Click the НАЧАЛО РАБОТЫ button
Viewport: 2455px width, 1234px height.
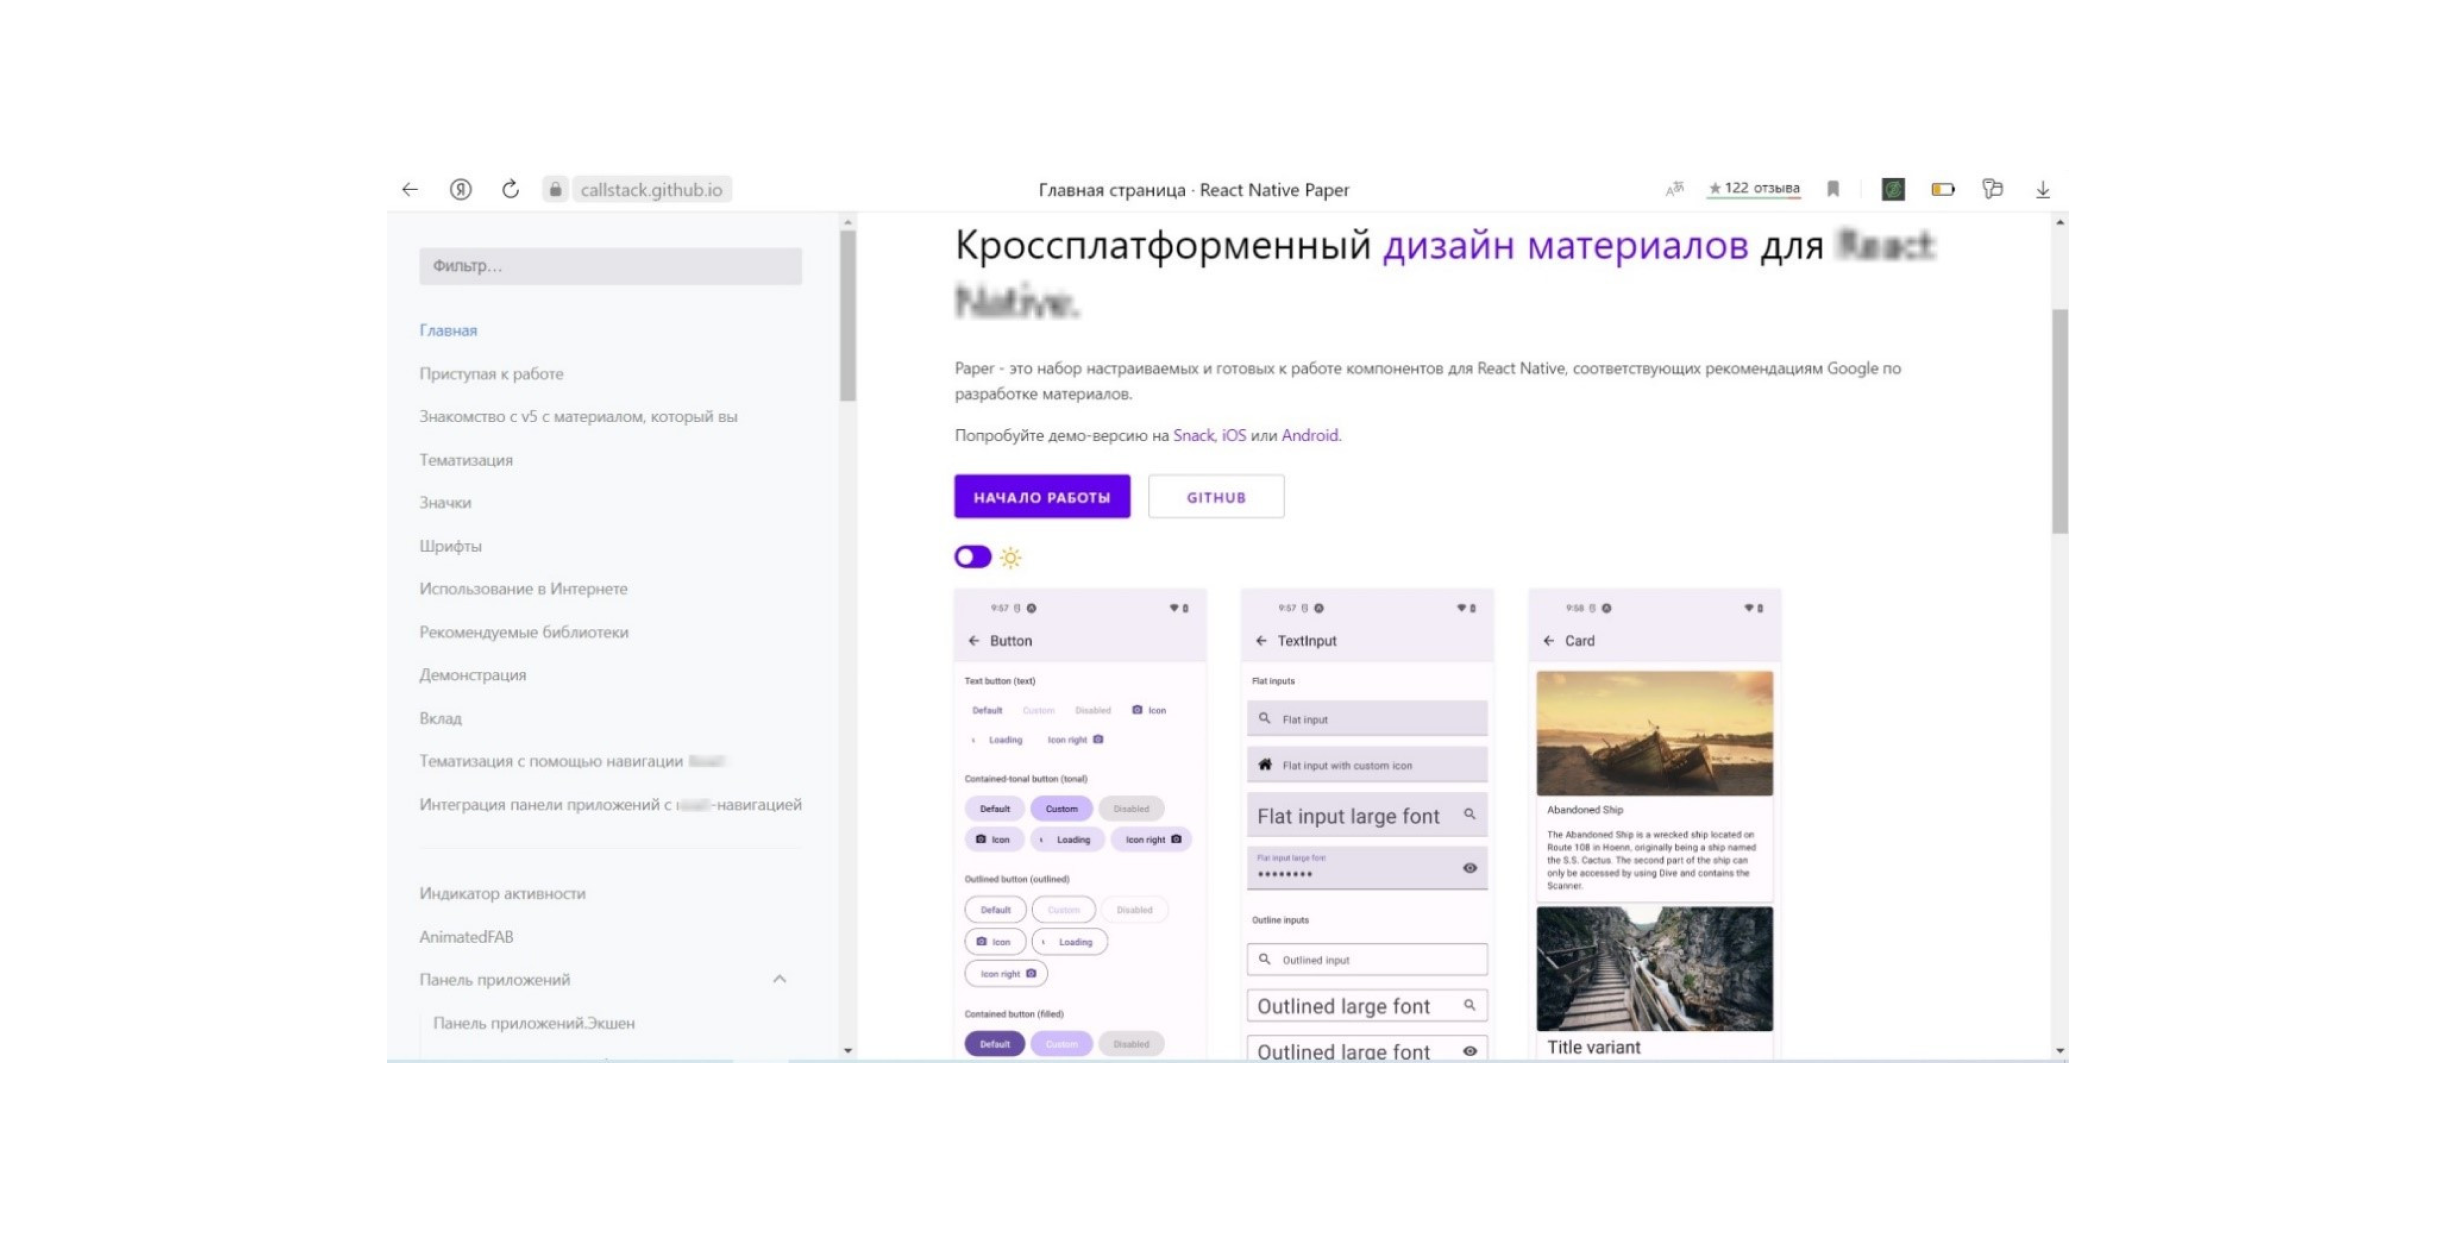(1042, 497)
